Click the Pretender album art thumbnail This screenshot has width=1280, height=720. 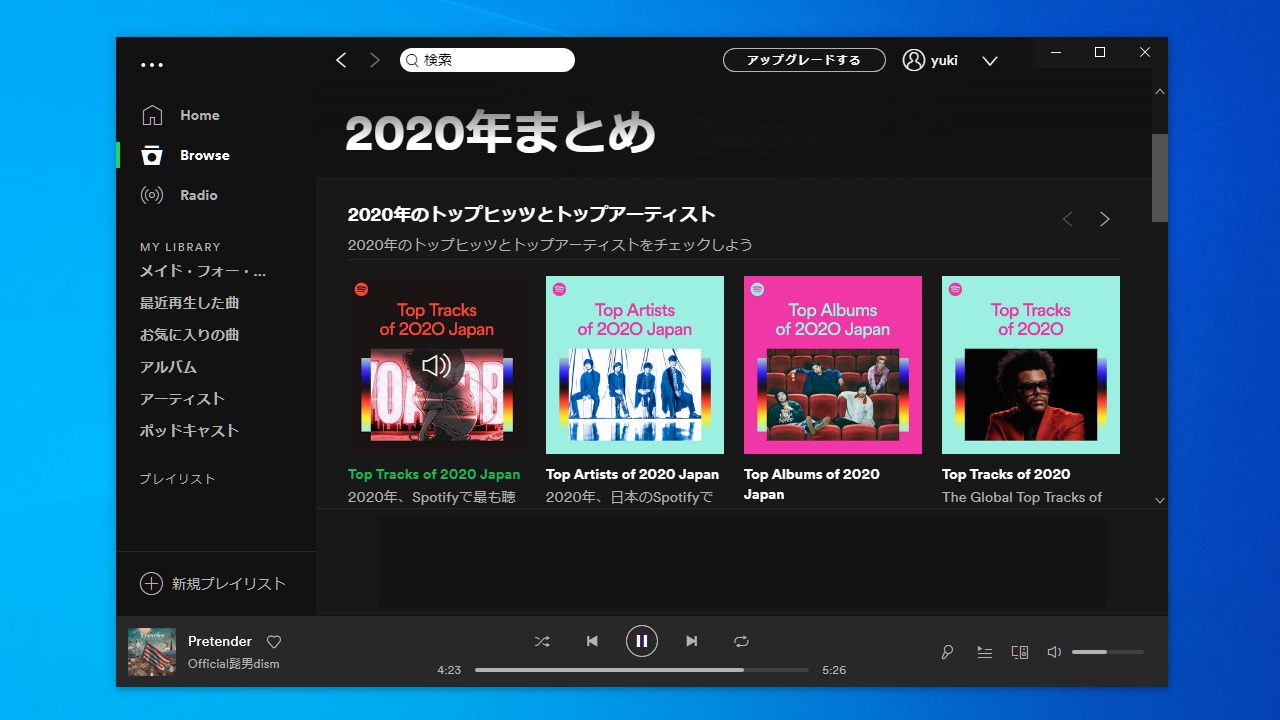point(152,652)
